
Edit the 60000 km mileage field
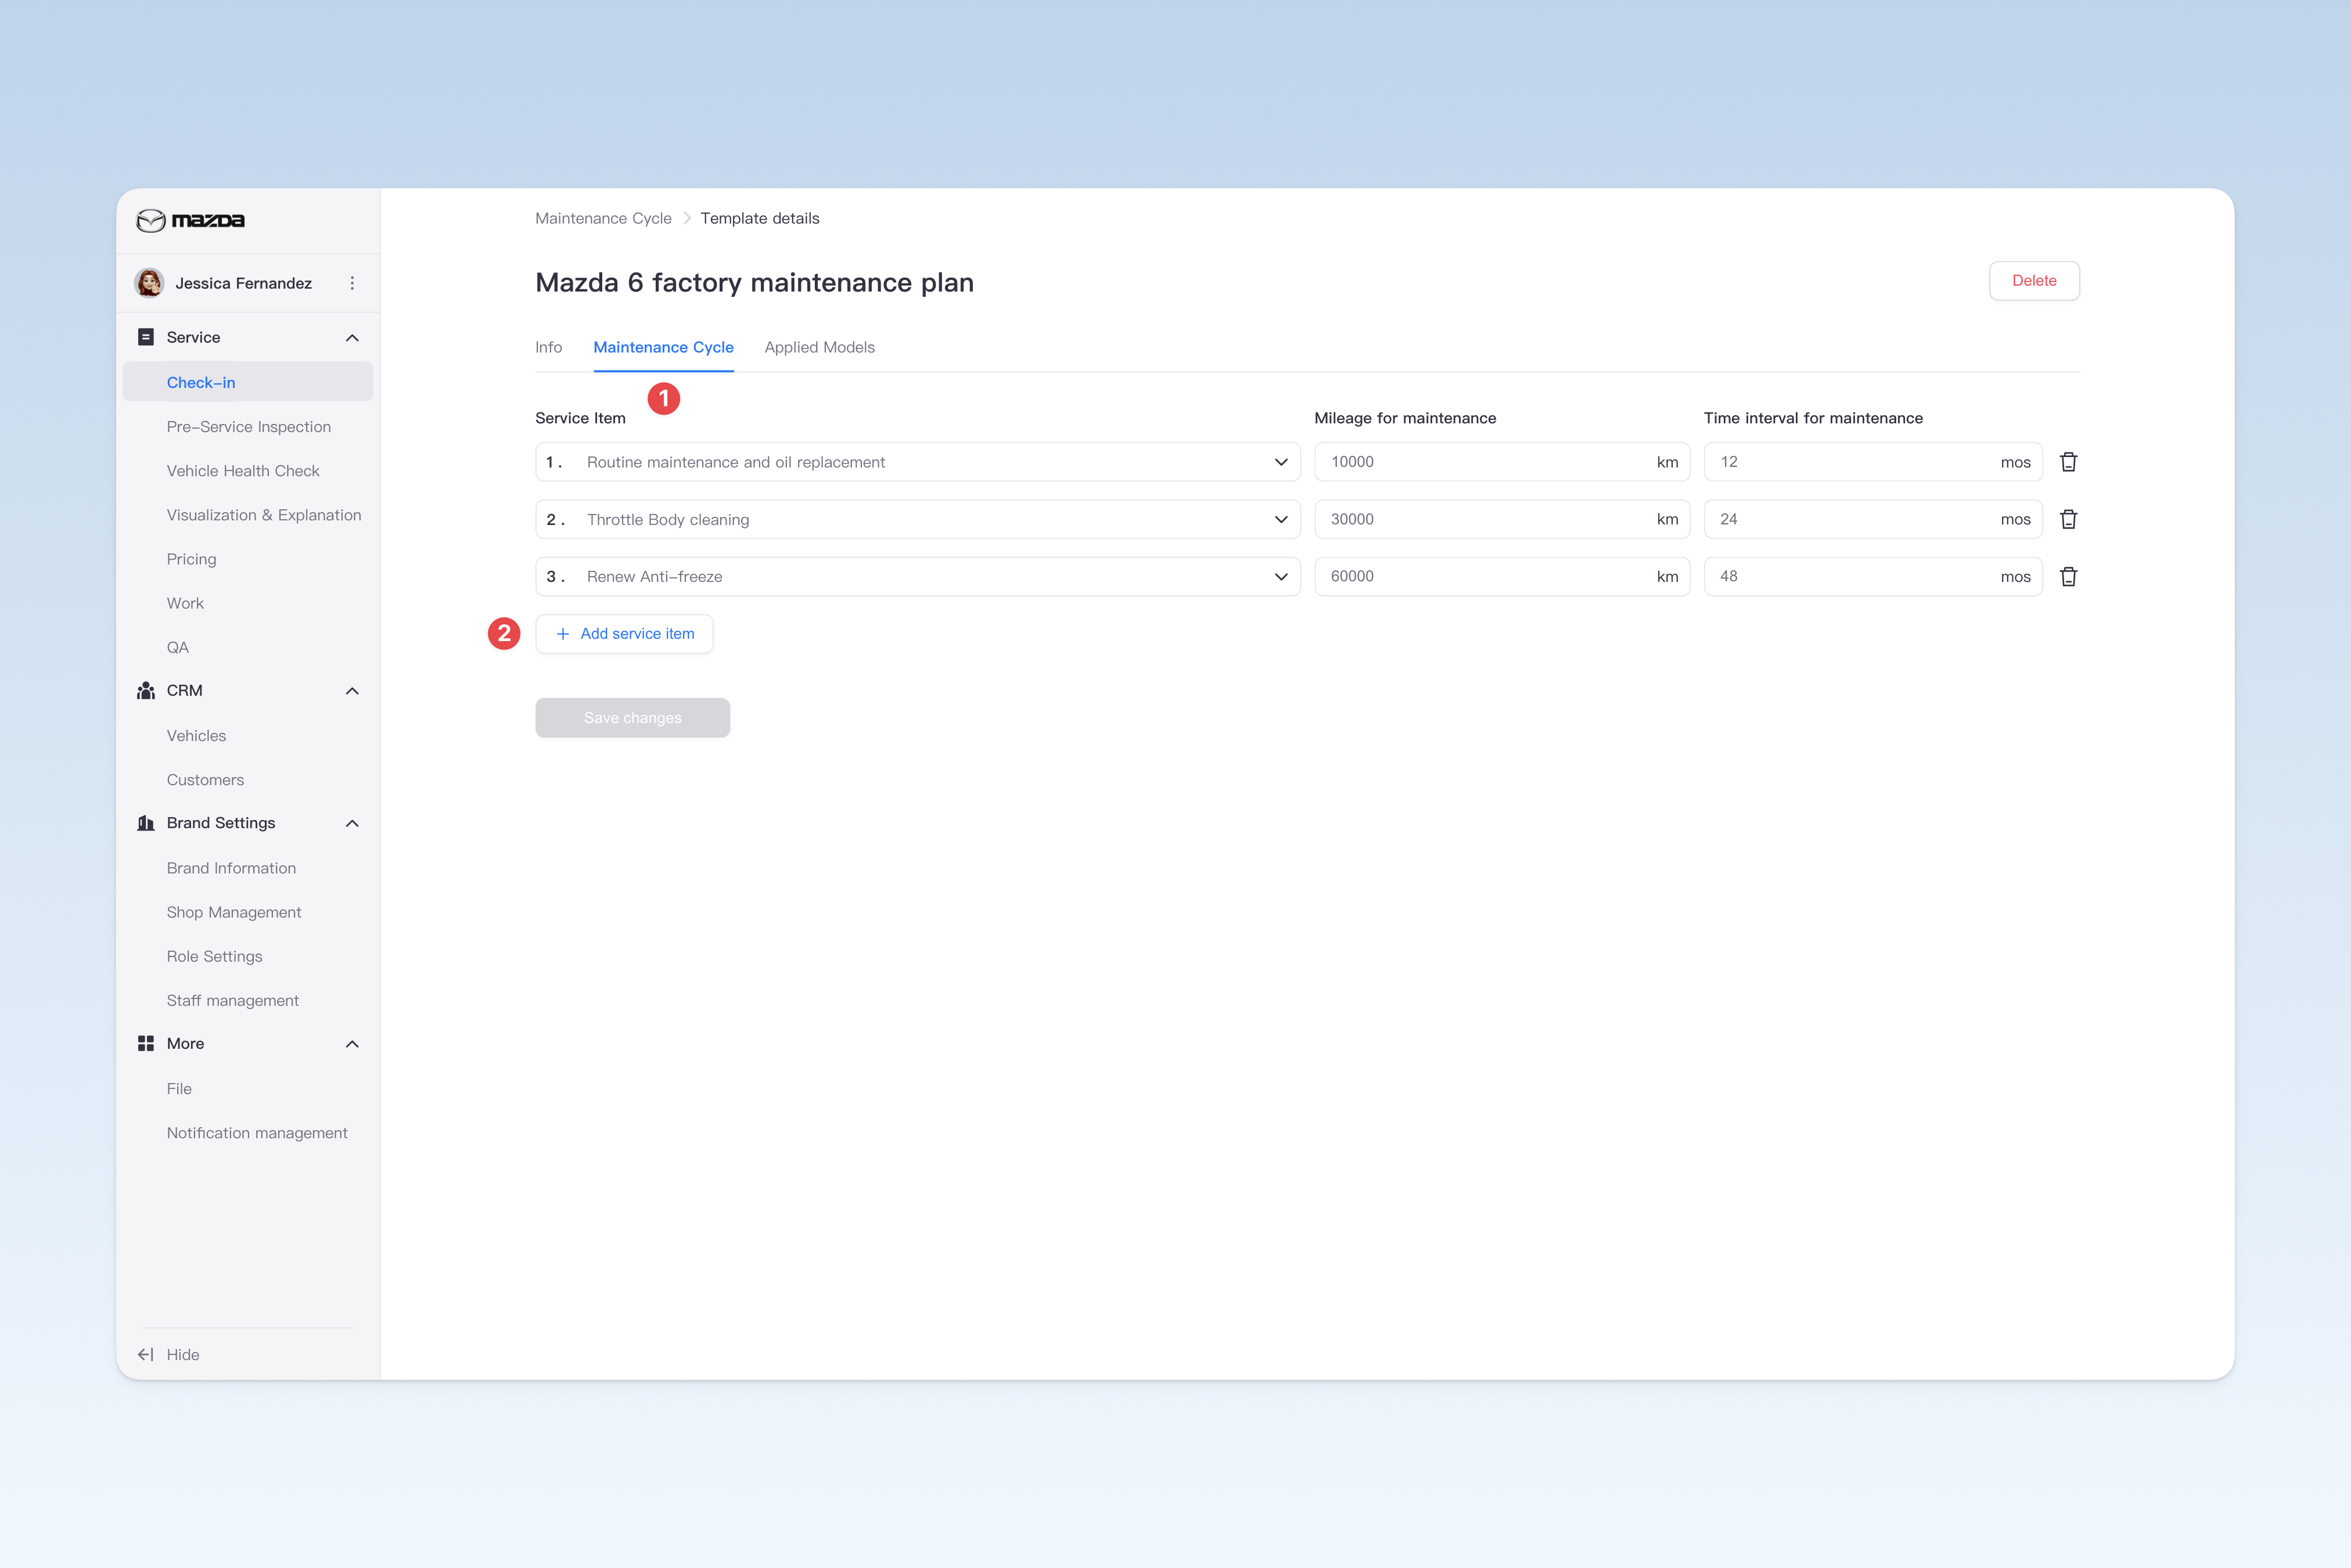click(1502, 576)
